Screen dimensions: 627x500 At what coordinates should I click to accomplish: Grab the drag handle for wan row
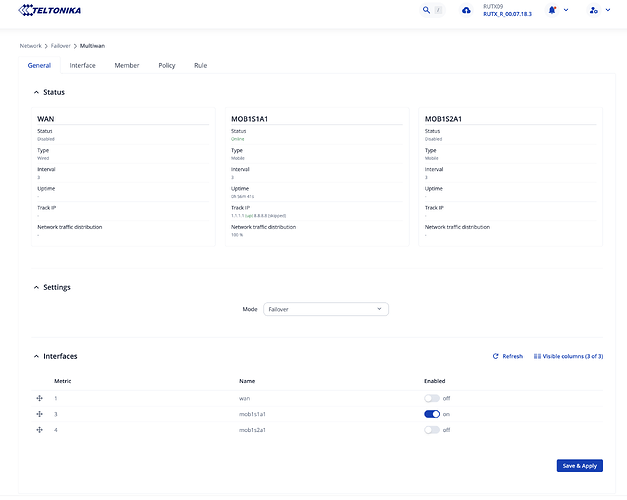point(39,398)
